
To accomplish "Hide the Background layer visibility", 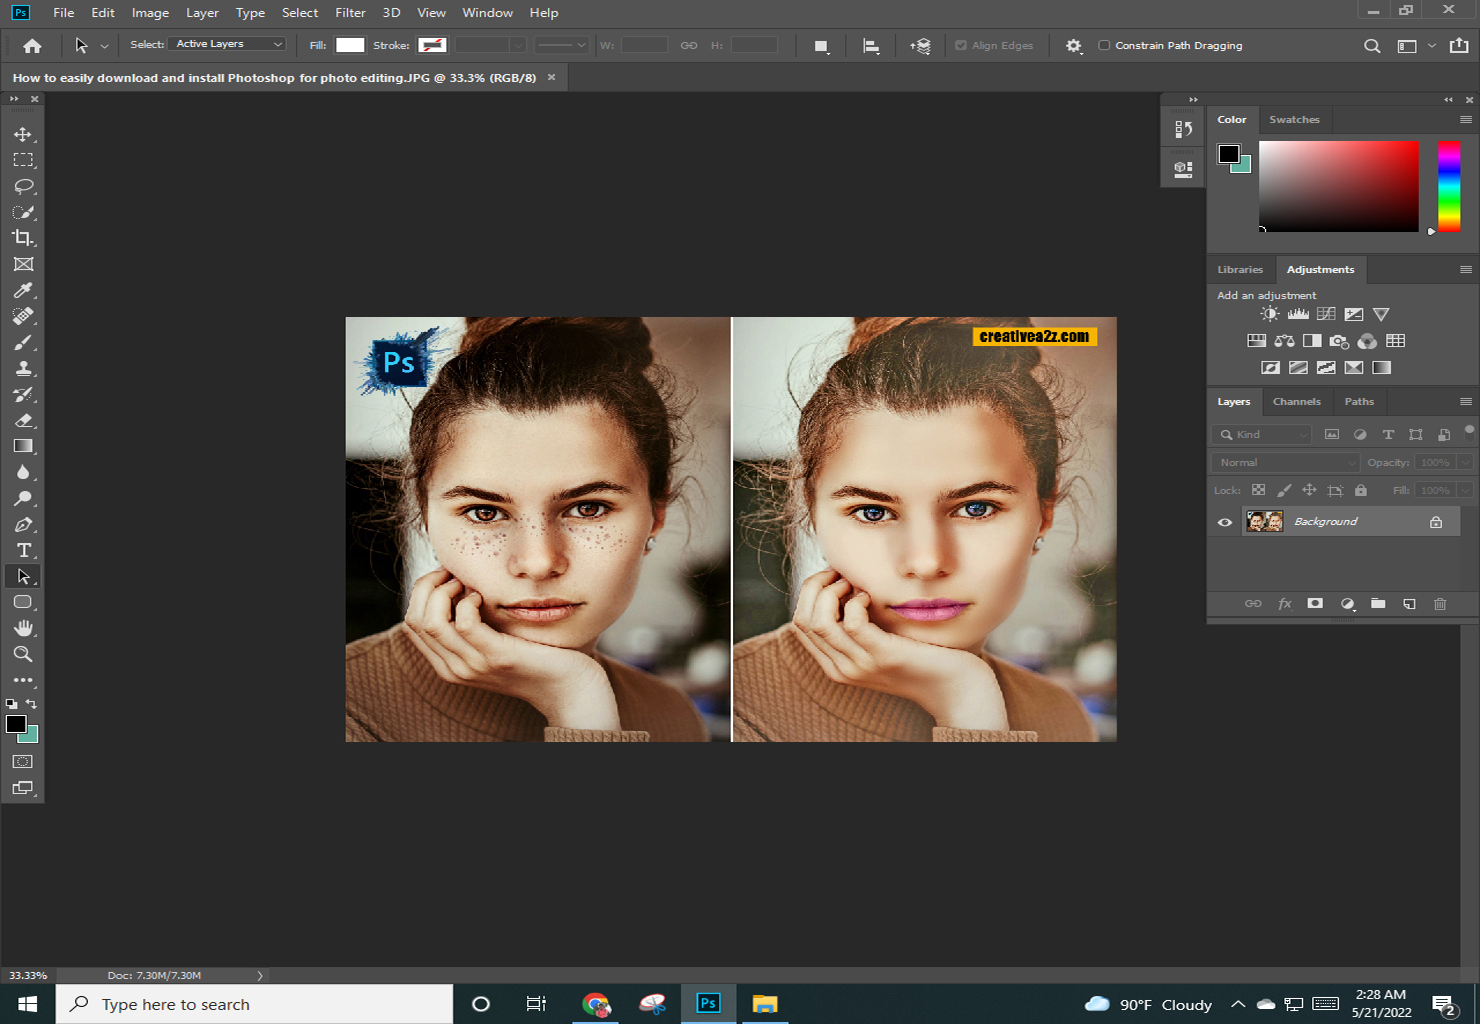I will (1225, 522).
